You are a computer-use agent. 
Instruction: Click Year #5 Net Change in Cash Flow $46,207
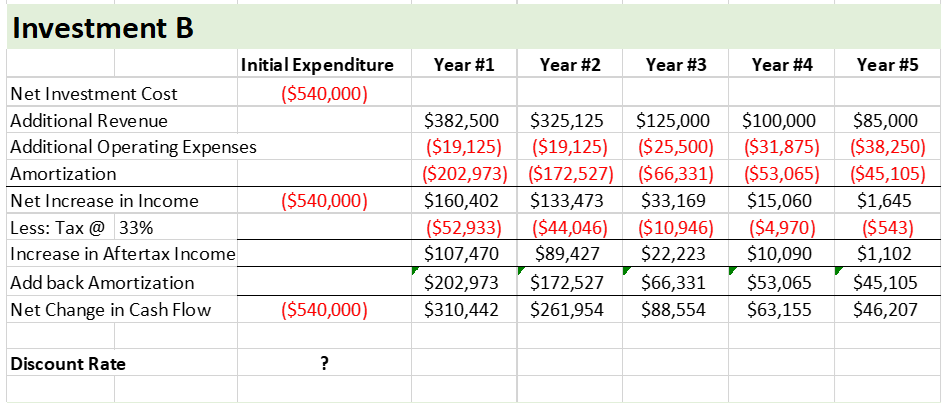[887, 309]
